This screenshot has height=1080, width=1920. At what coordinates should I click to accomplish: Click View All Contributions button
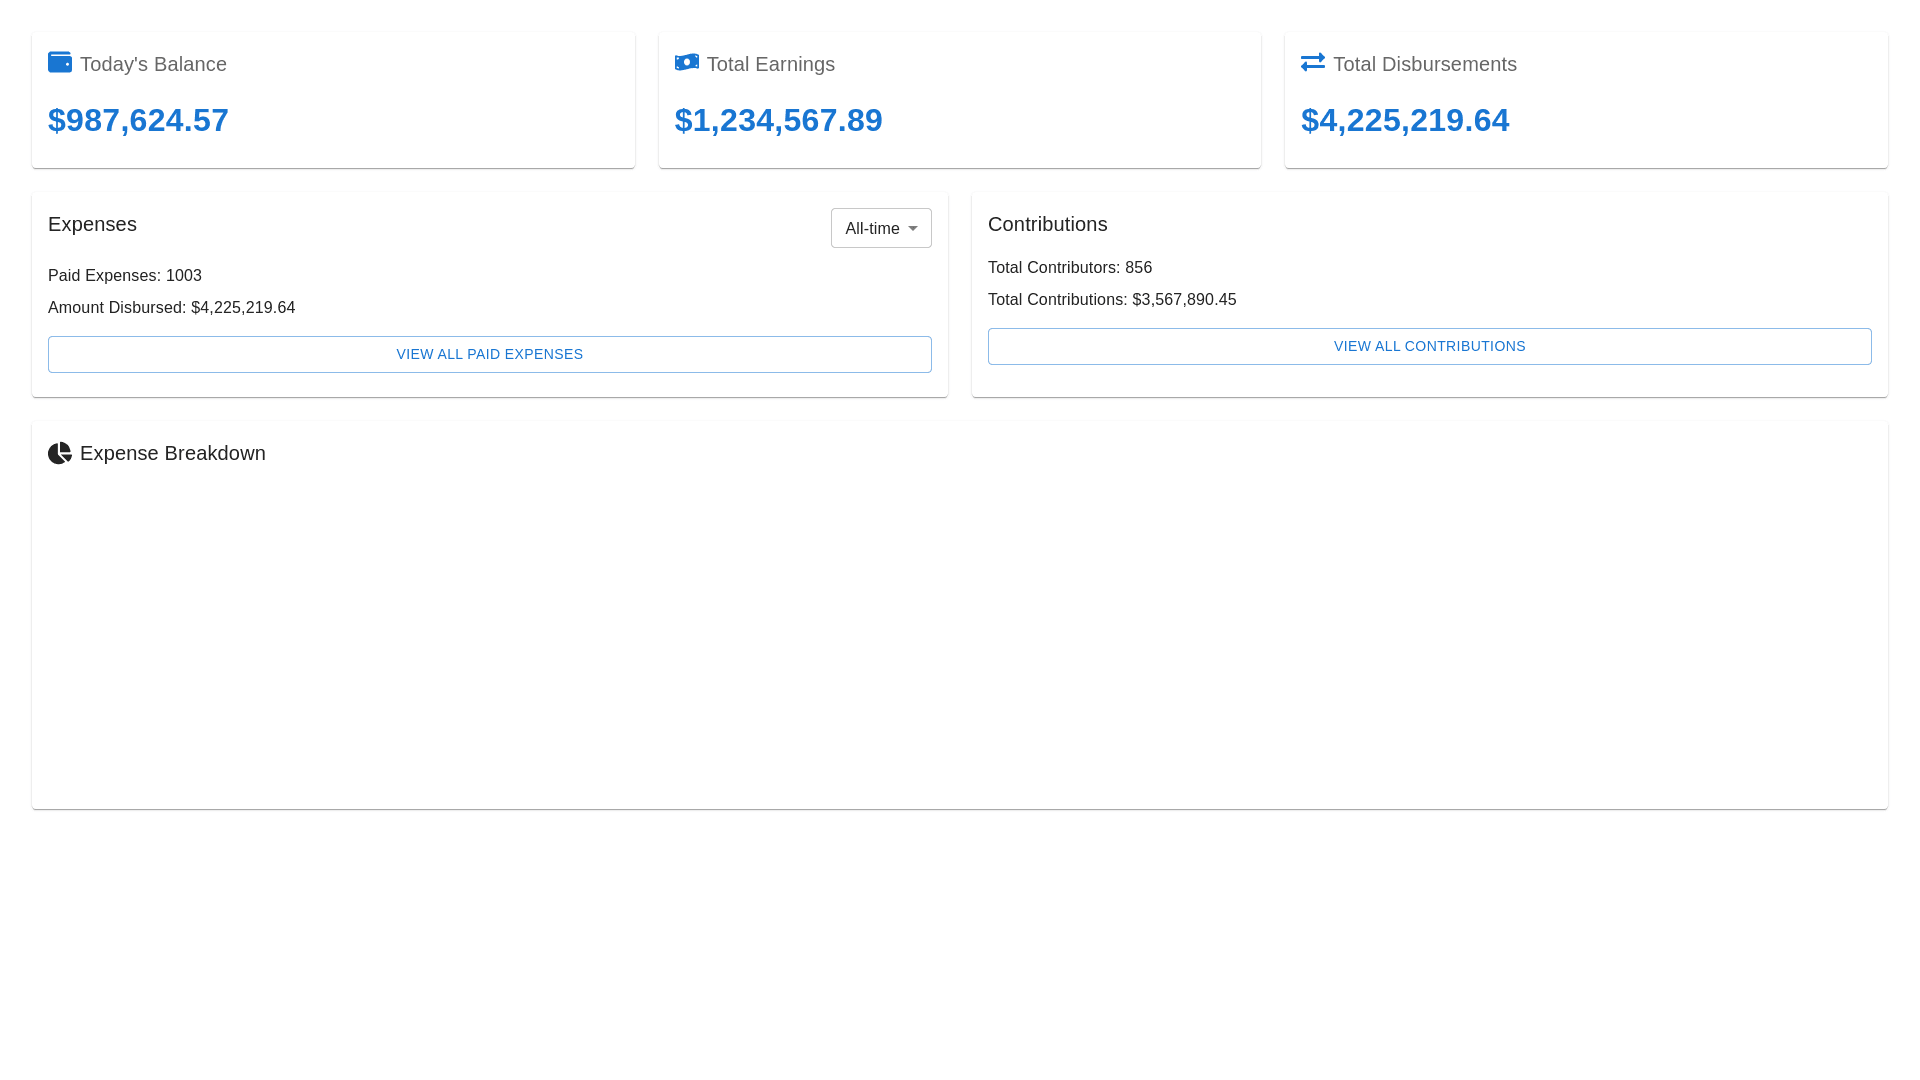pos(1429,346)
